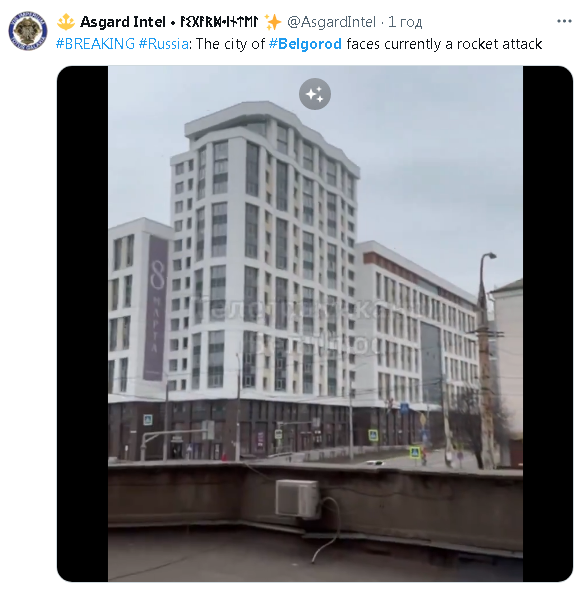Image resolution: width=587 pixels, height=592 pixels.
Task: Click the right black letterbox of the video
Action: (548, 324)
